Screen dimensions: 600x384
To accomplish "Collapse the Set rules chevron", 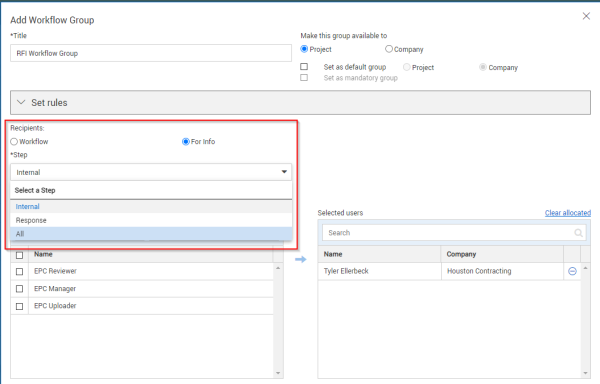I will [x=21, y=102].
